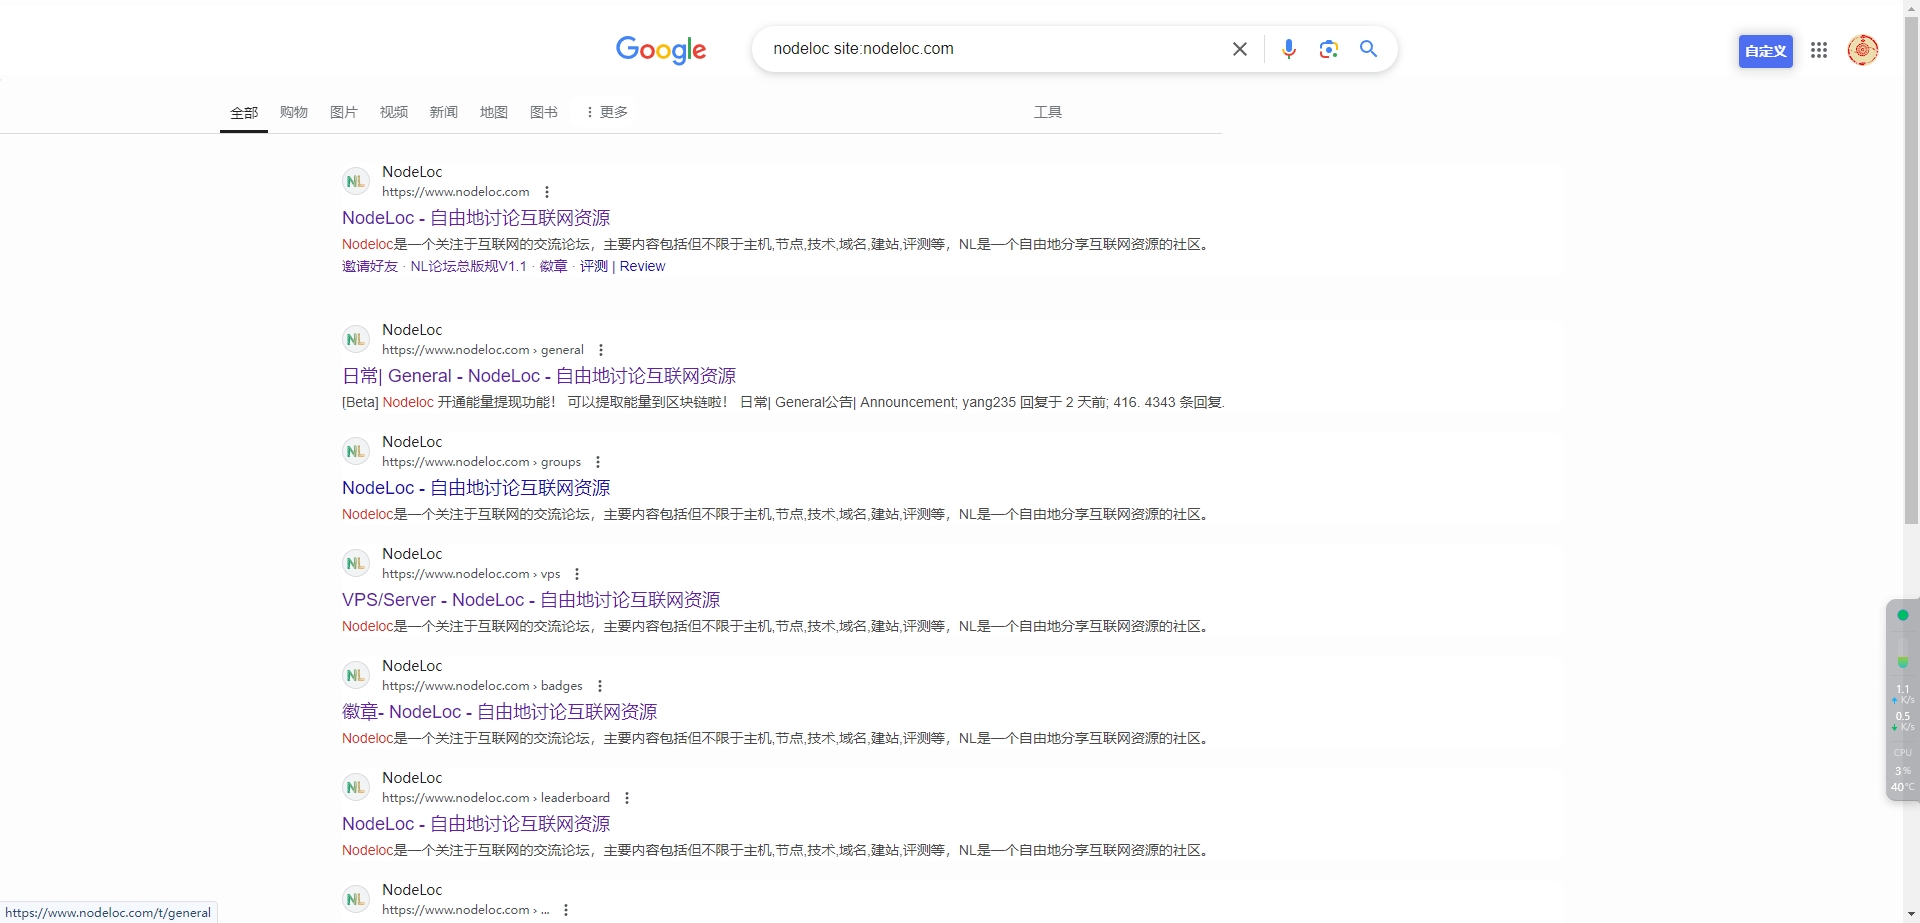Open more options for groups result
Viewport: 1920px width, 923px height.
598,462
